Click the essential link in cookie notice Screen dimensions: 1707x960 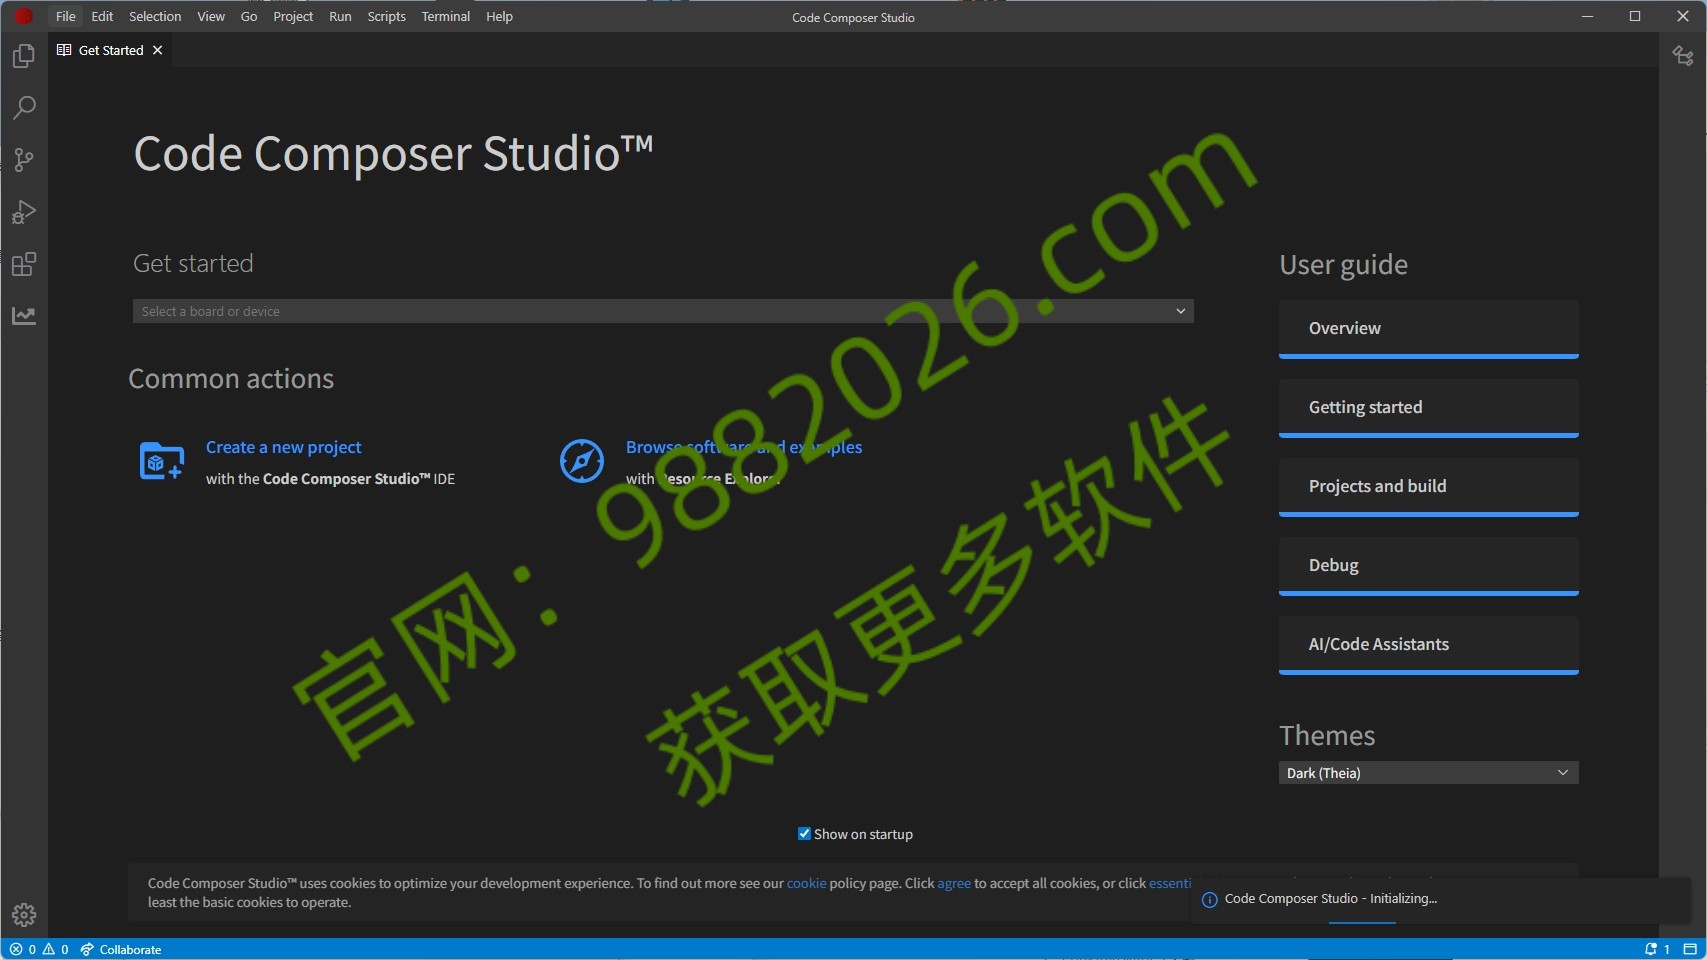(1170, 883)
